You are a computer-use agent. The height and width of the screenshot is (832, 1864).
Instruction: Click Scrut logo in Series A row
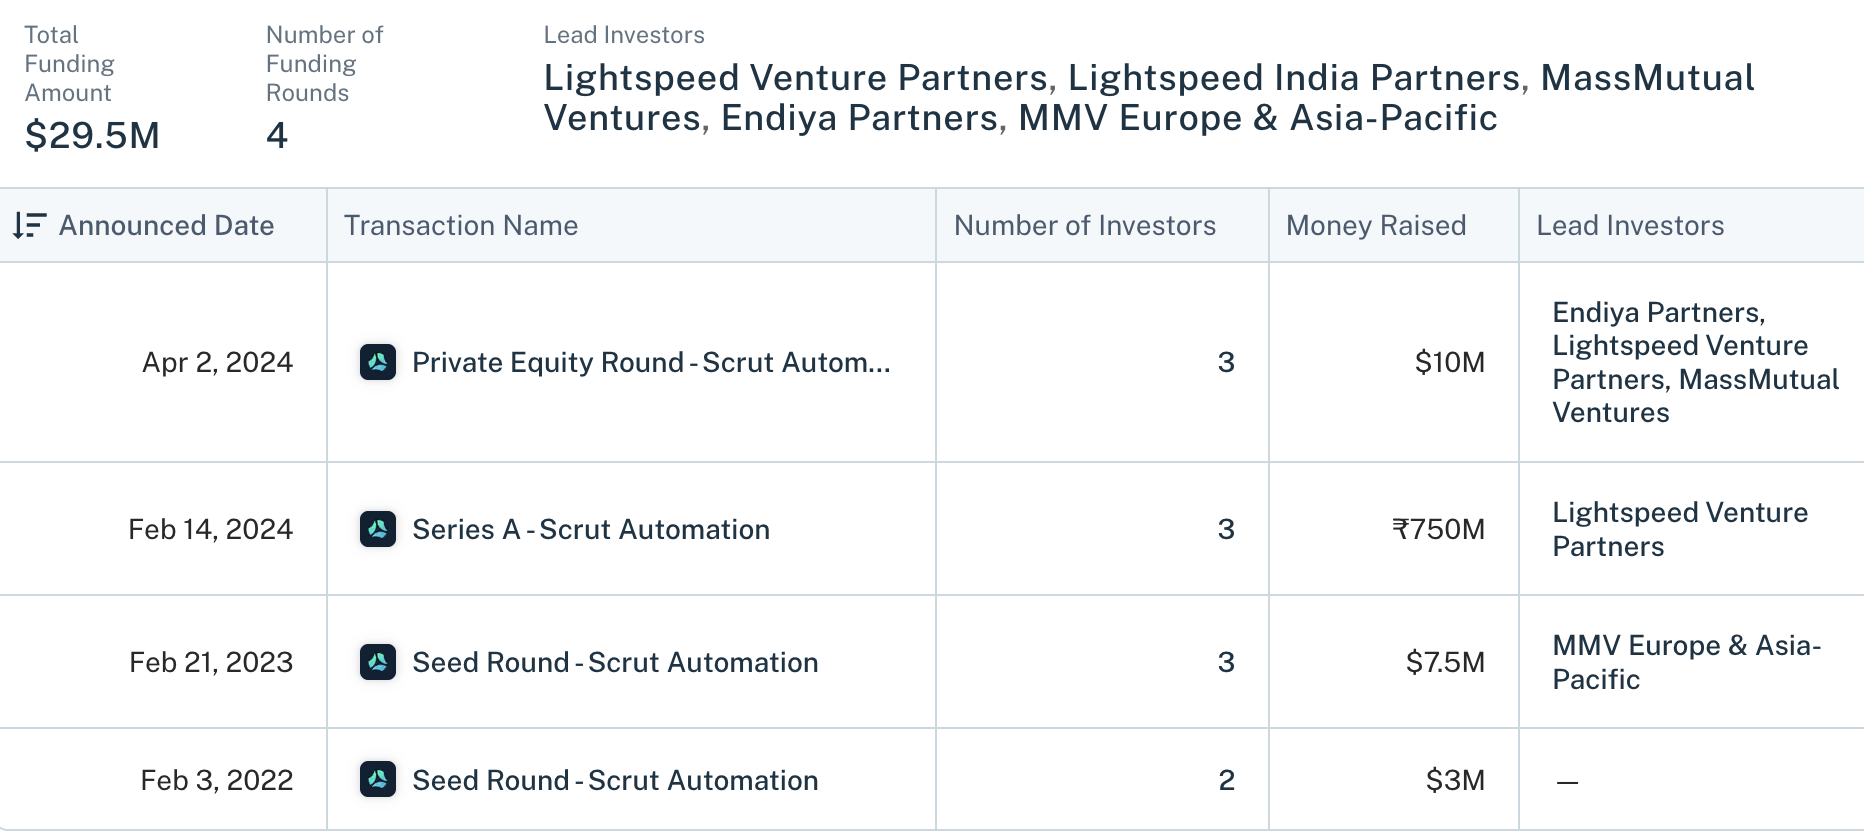pyautogui.click(x=378, y=529)
